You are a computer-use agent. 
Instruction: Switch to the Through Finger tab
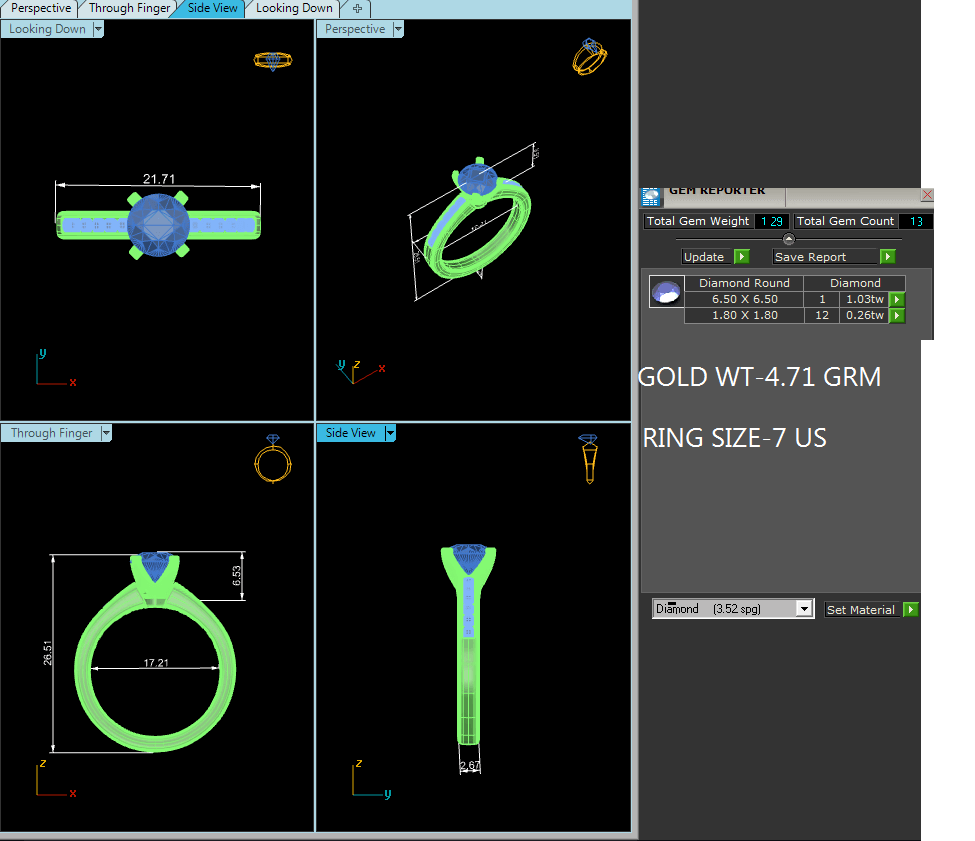point(129,8)
